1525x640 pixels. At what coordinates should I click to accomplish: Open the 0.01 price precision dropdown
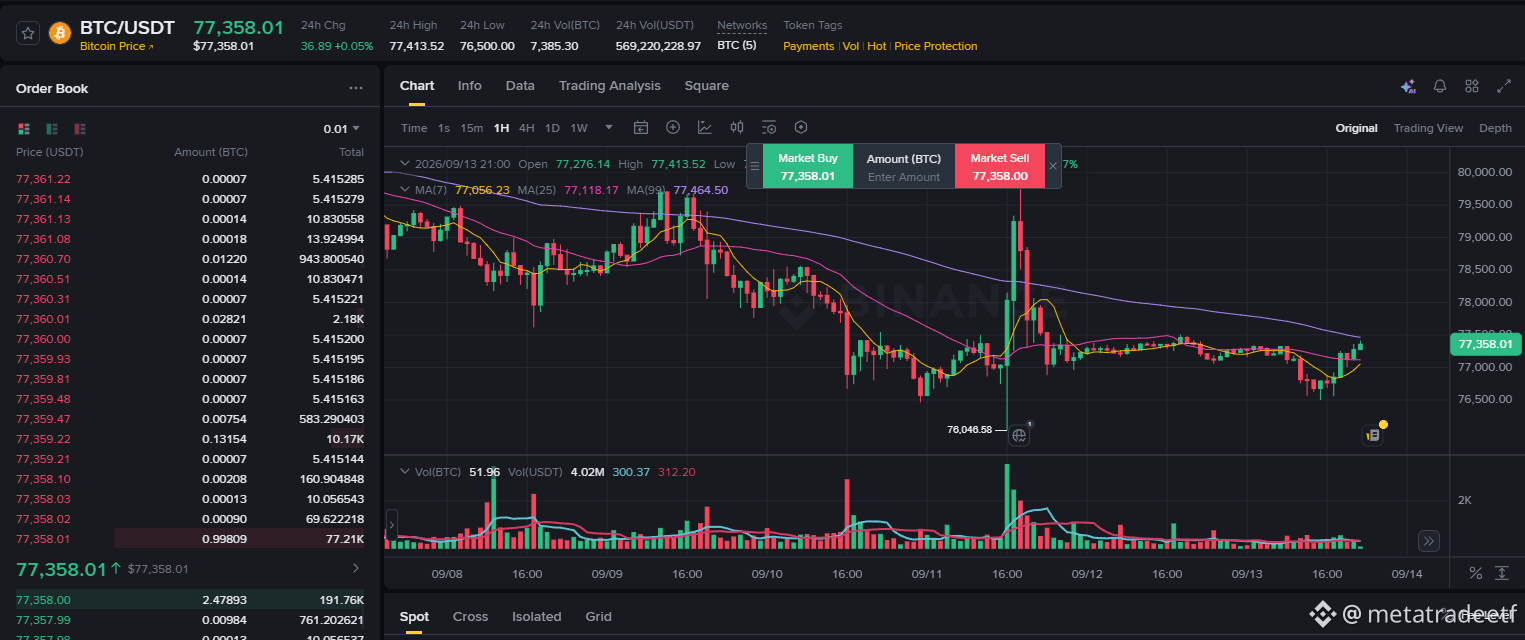coord(341,128)
